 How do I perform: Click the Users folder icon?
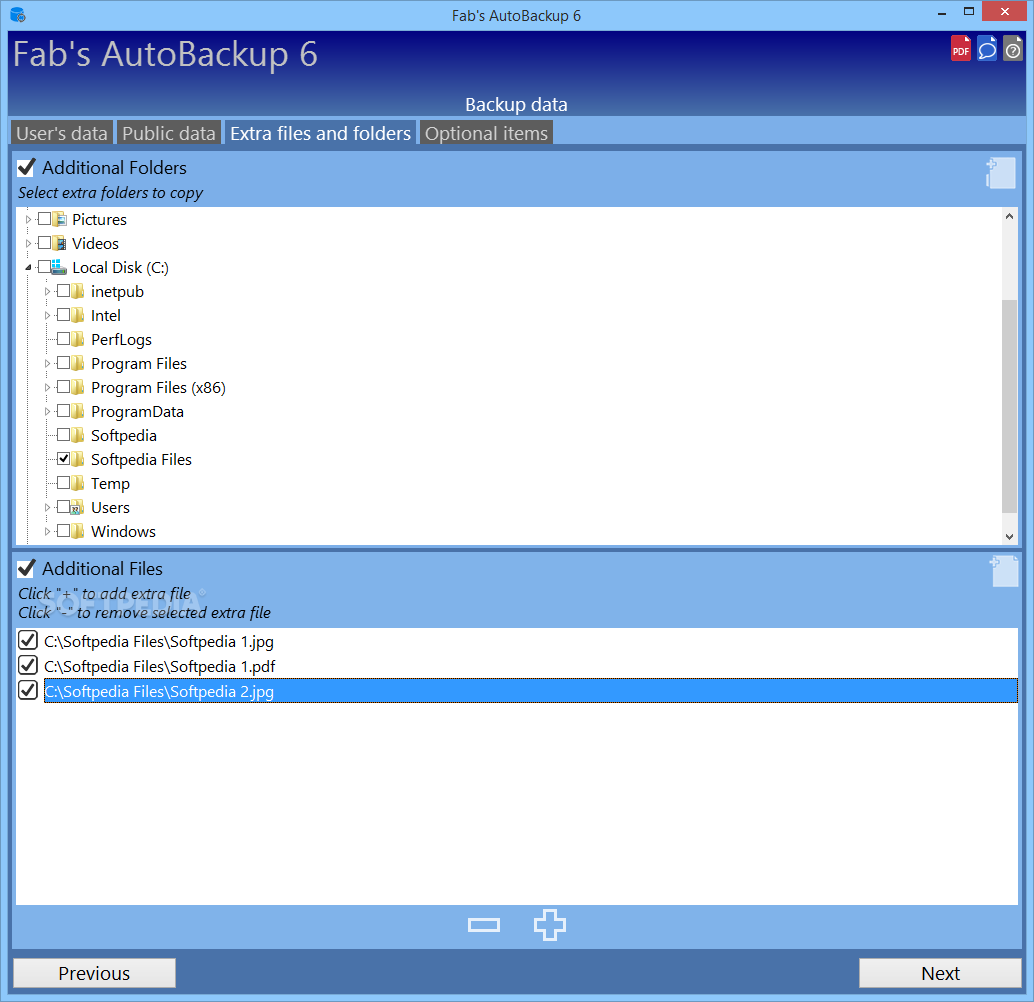77,507
